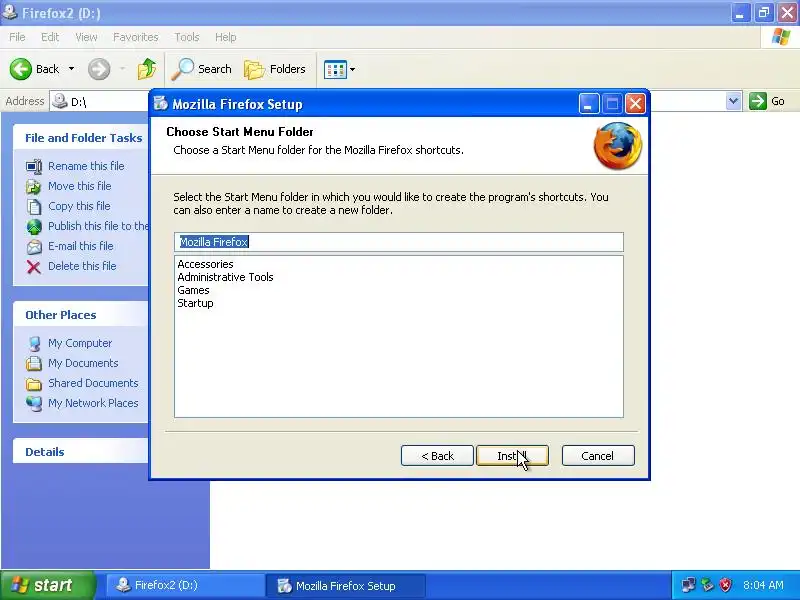Screen dimensions: 800x600
Task: Click the Windows Start button
Action: [48, 585]
